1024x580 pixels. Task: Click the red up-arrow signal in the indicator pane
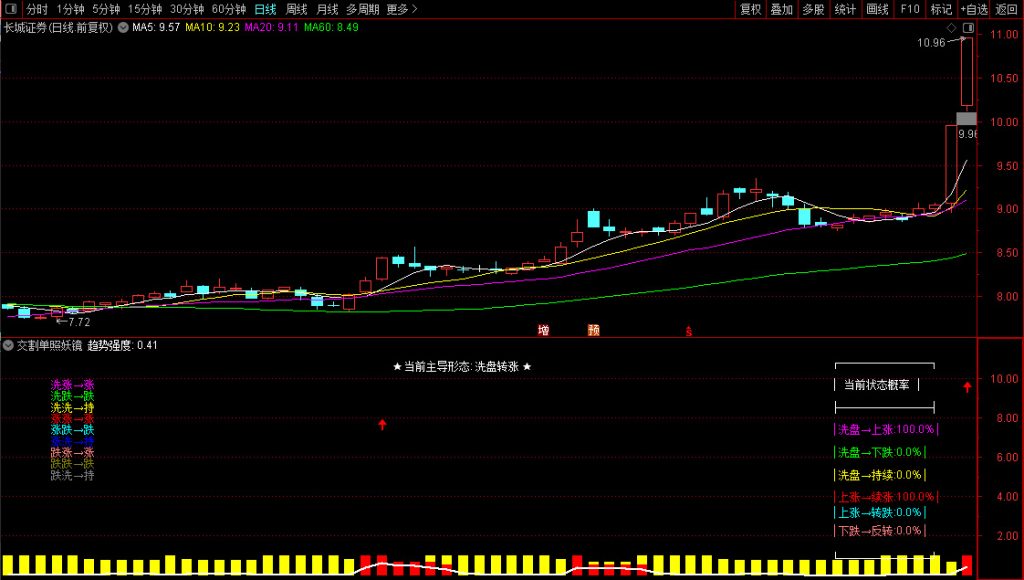pos(382,425)
